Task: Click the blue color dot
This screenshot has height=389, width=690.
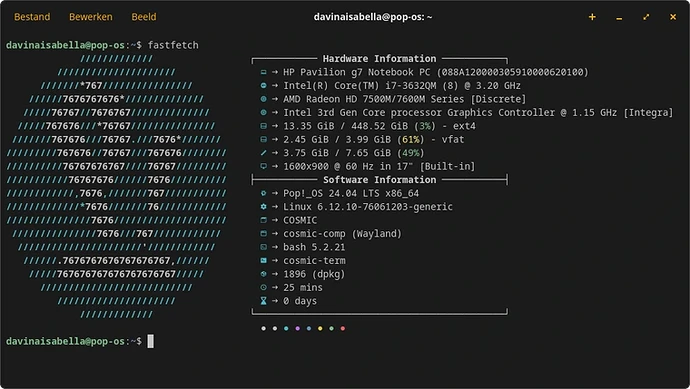Action: pyautogui.click(x=308, y=328)
